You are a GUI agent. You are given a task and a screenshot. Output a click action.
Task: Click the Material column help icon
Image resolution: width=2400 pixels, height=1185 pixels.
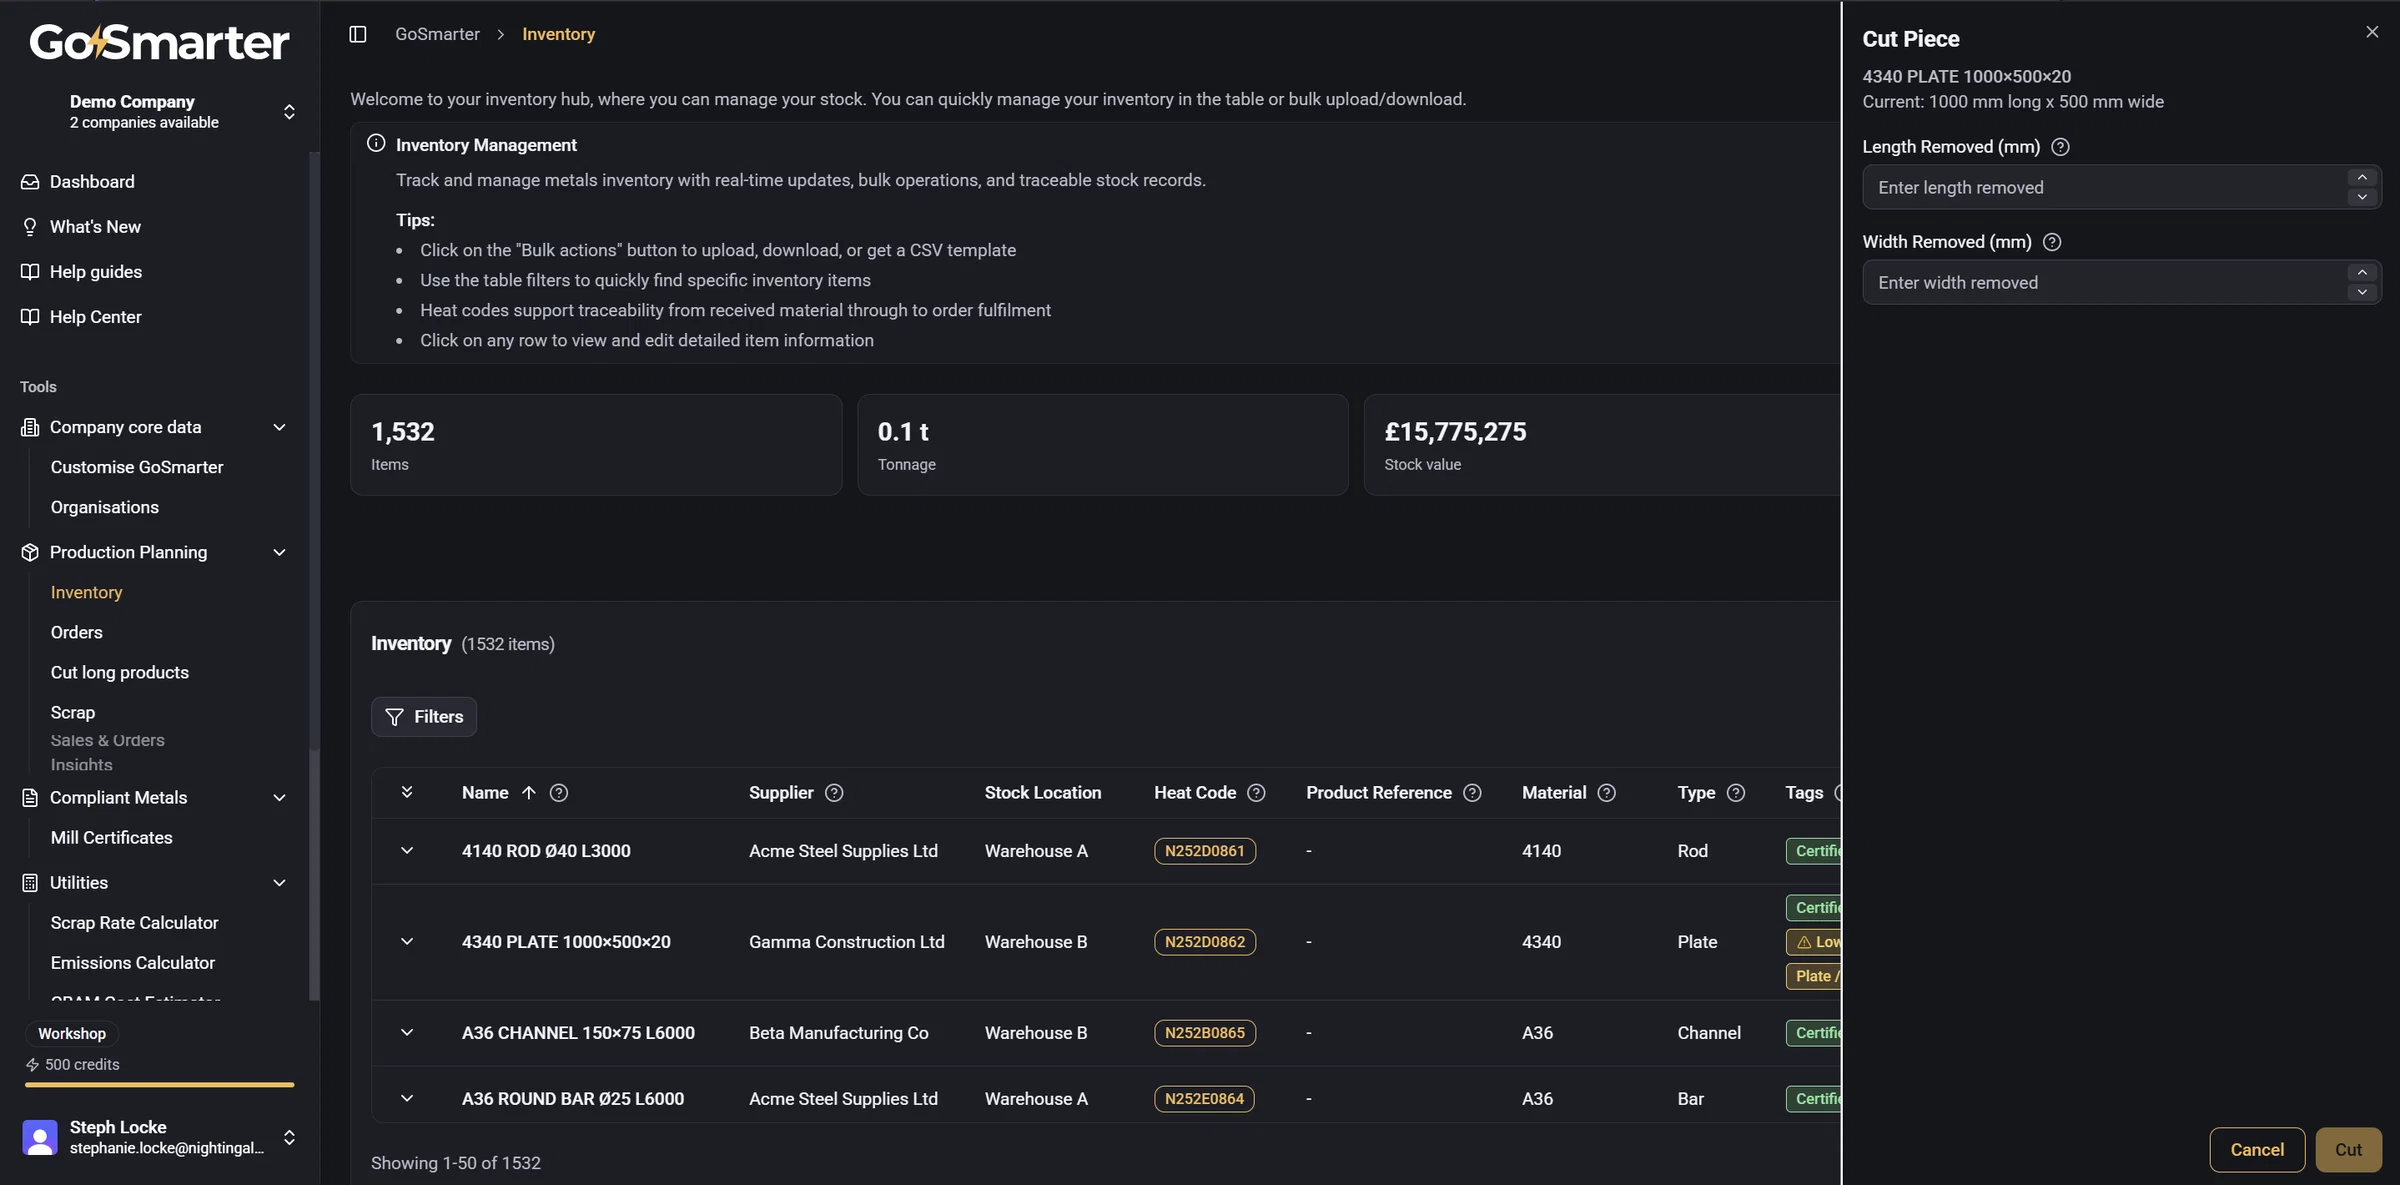1606,793
